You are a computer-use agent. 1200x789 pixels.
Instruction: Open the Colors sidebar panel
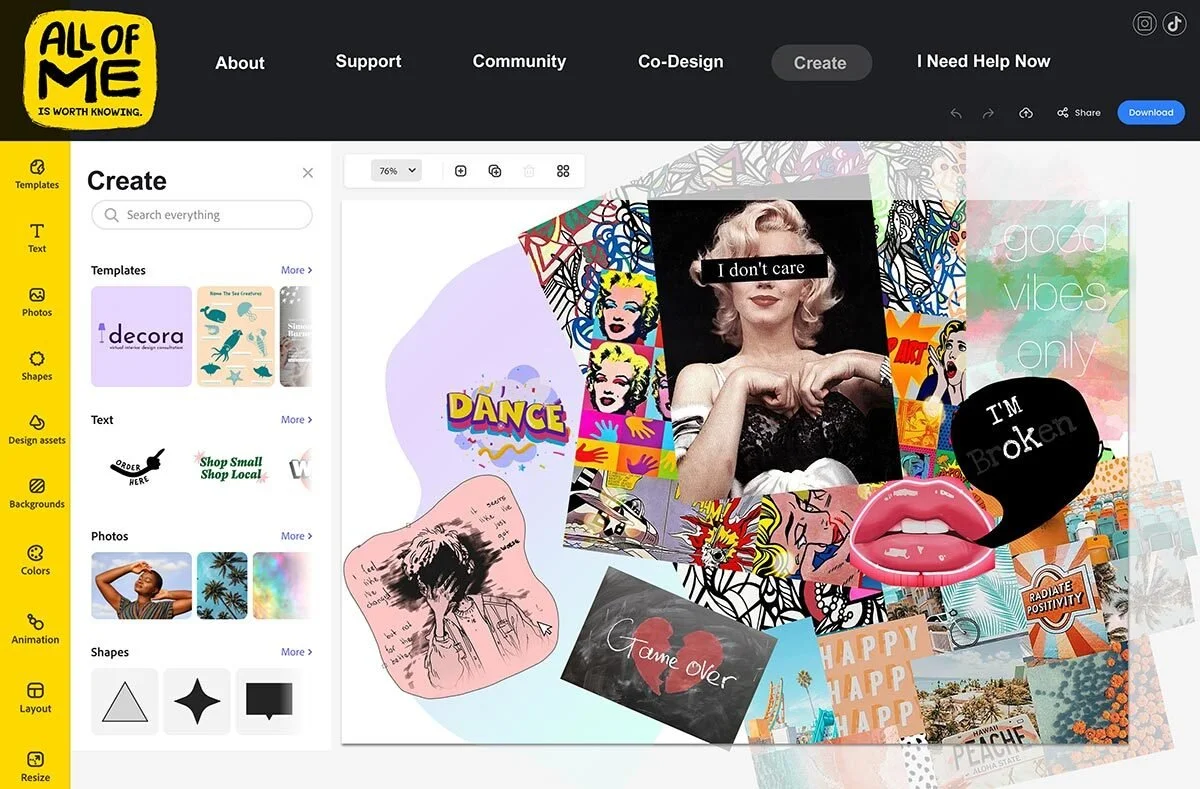(x=36, y=560)
